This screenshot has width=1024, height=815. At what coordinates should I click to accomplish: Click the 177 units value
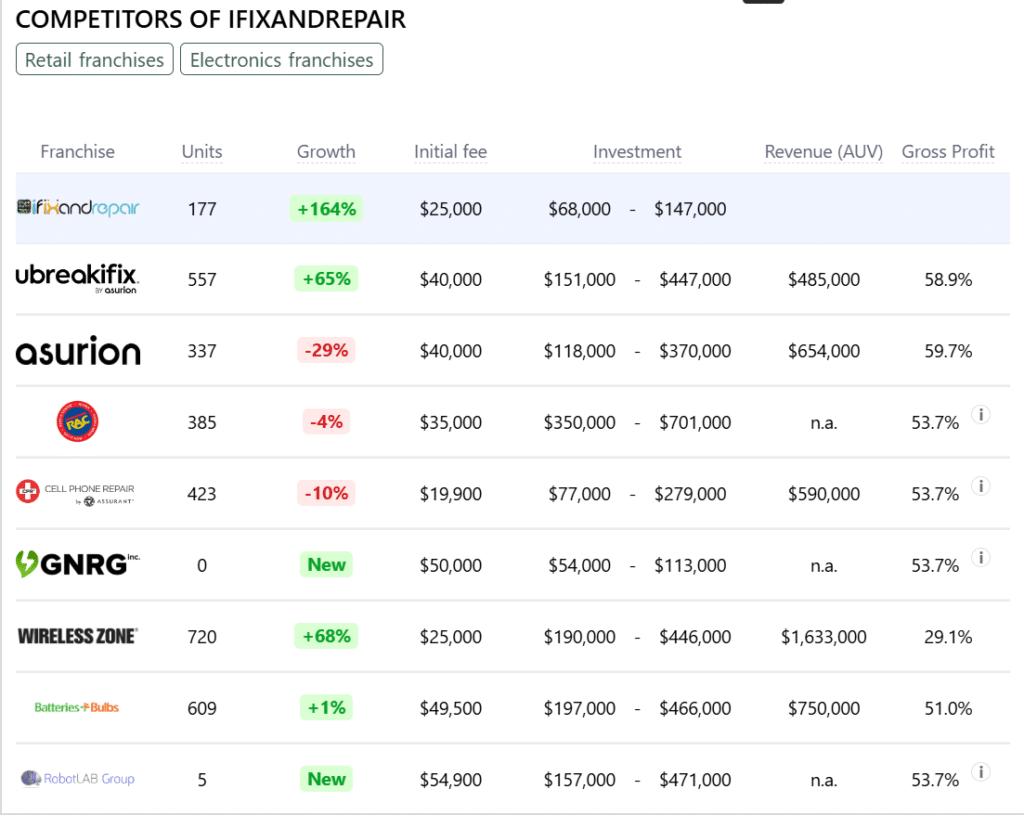(x=202, y=209)
